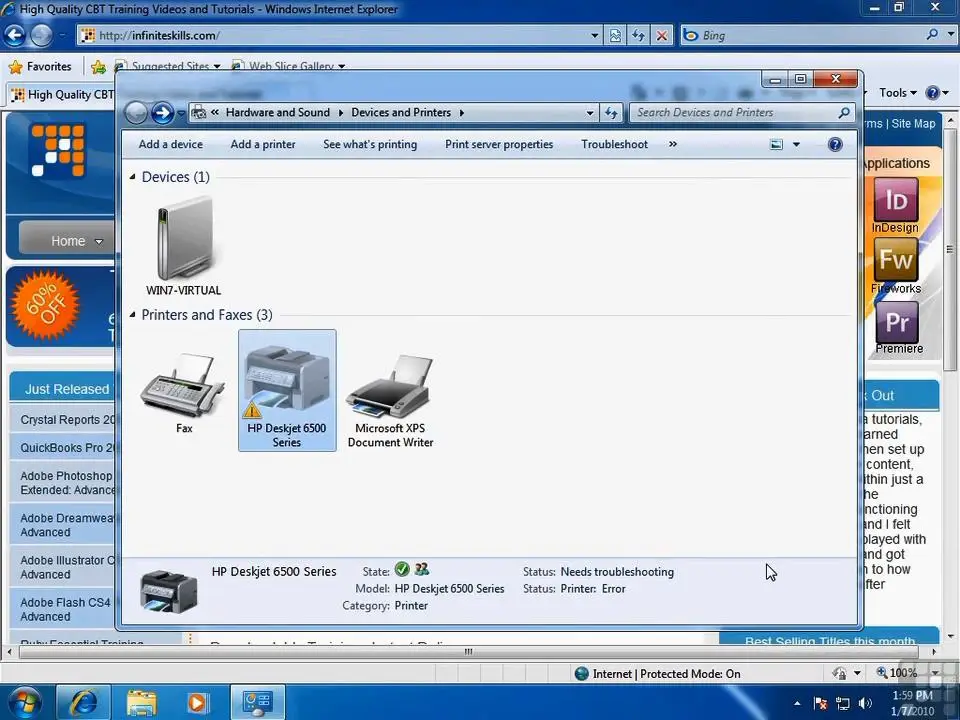Image resolution: width=960 pixels, height=720 pixels.
Task: Open Devices and Printers help icon
Action: 834,144
